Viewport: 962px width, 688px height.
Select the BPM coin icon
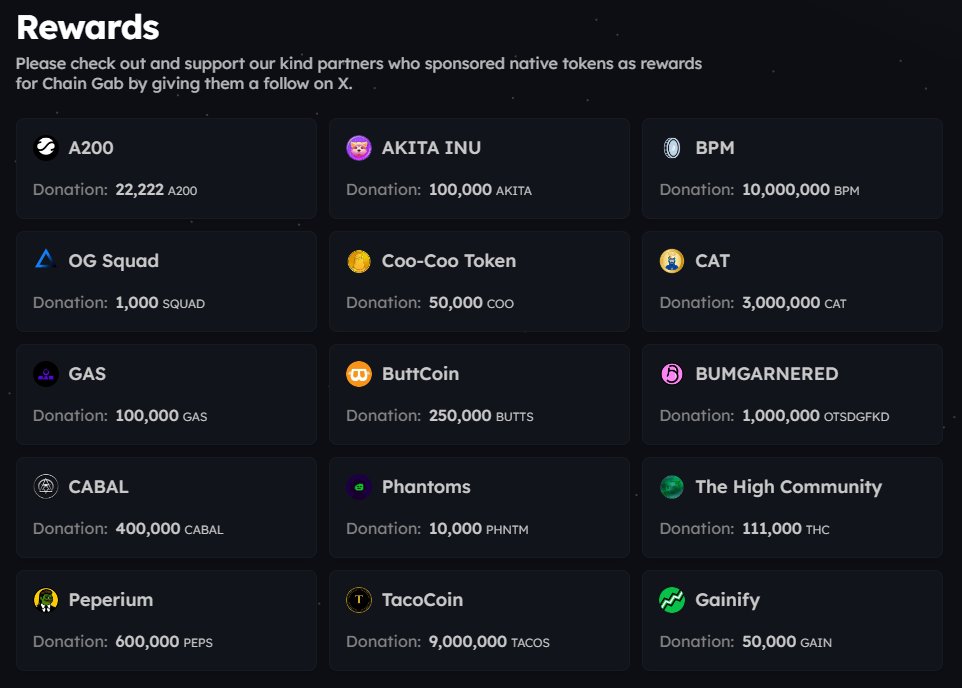tap(672, 148)
